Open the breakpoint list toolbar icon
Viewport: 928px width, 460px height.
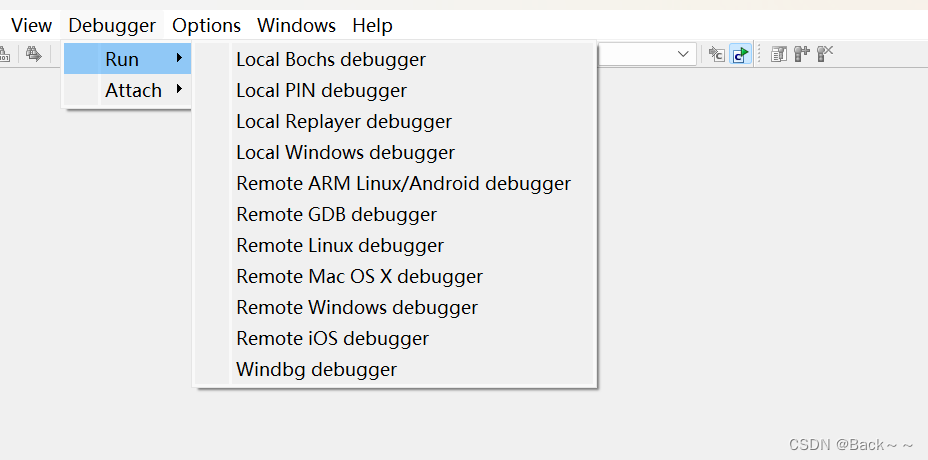tap(778, 54)
